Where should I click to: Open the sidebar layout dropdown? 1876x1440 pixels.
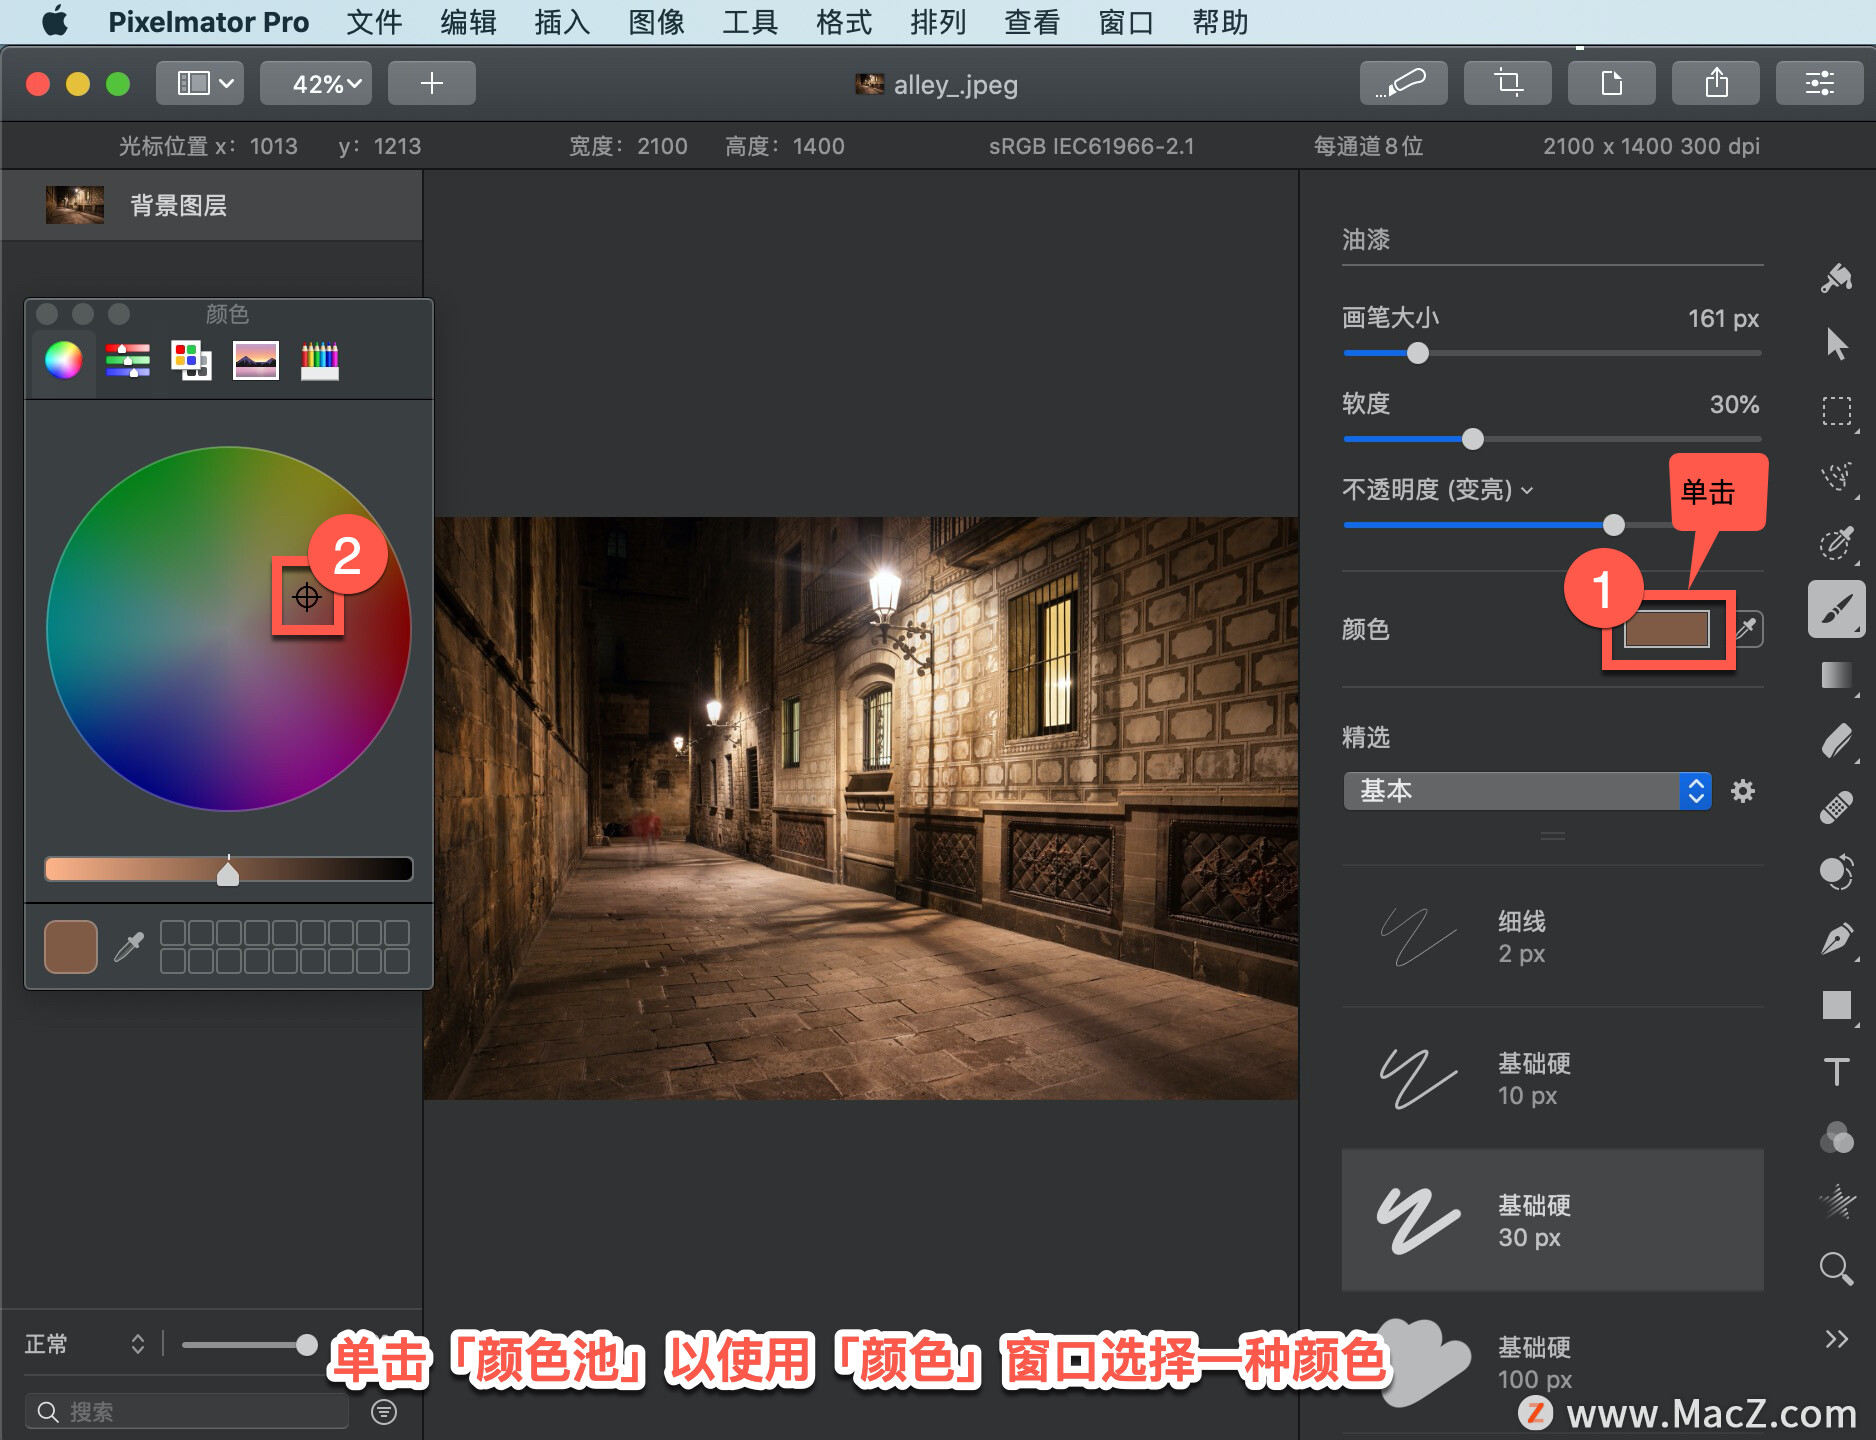click(x=200, y=83)
